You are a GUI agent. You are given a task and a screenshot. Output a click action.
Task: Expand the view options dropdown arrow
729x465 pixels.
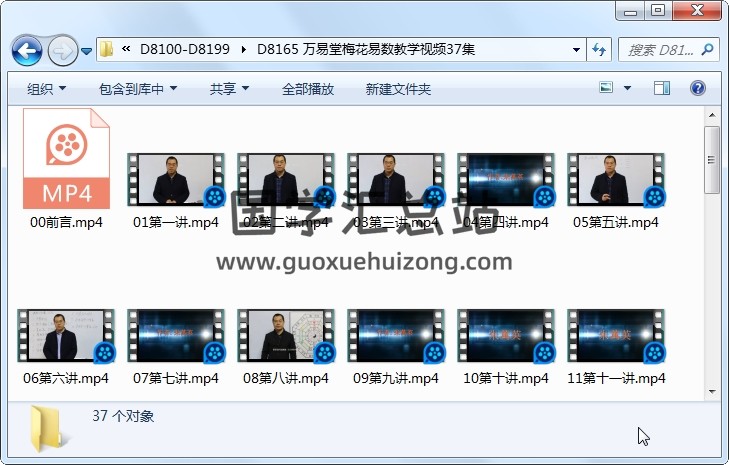(x=628, y=89)
